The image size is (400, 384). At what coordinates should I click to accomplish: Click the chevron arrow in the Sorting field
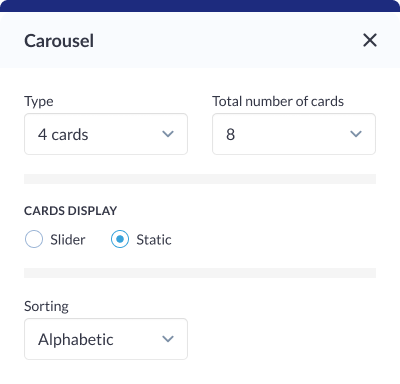(x=168, y=339)
